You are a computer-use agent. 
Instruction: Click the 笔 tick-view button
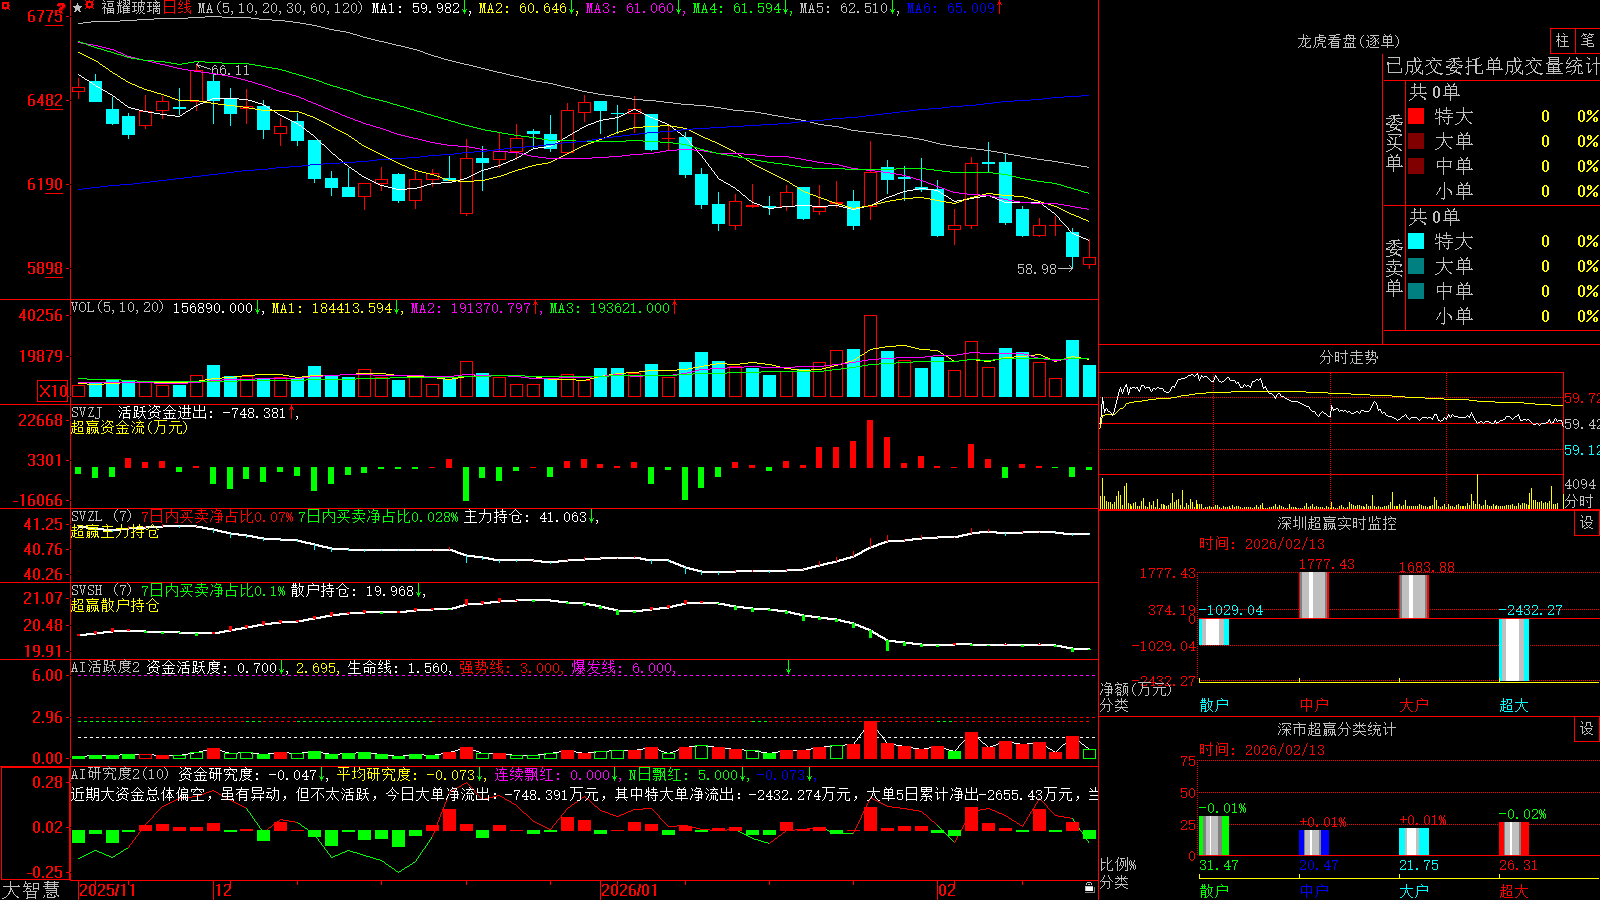1587,40
